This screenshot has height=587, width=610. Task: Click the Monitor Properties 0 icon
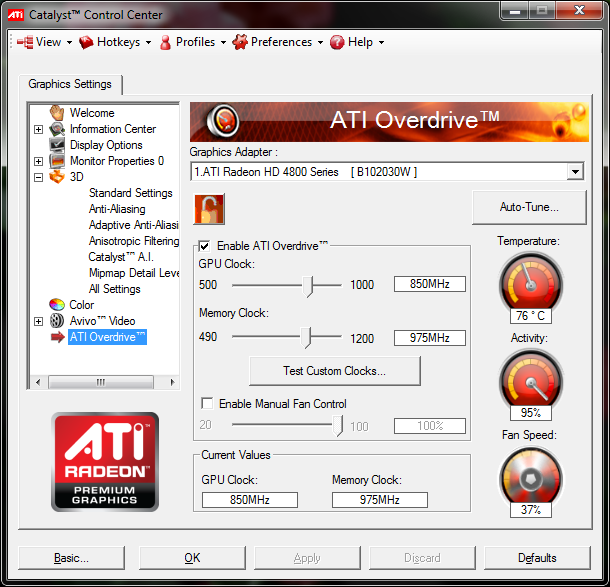pos(57,161)
